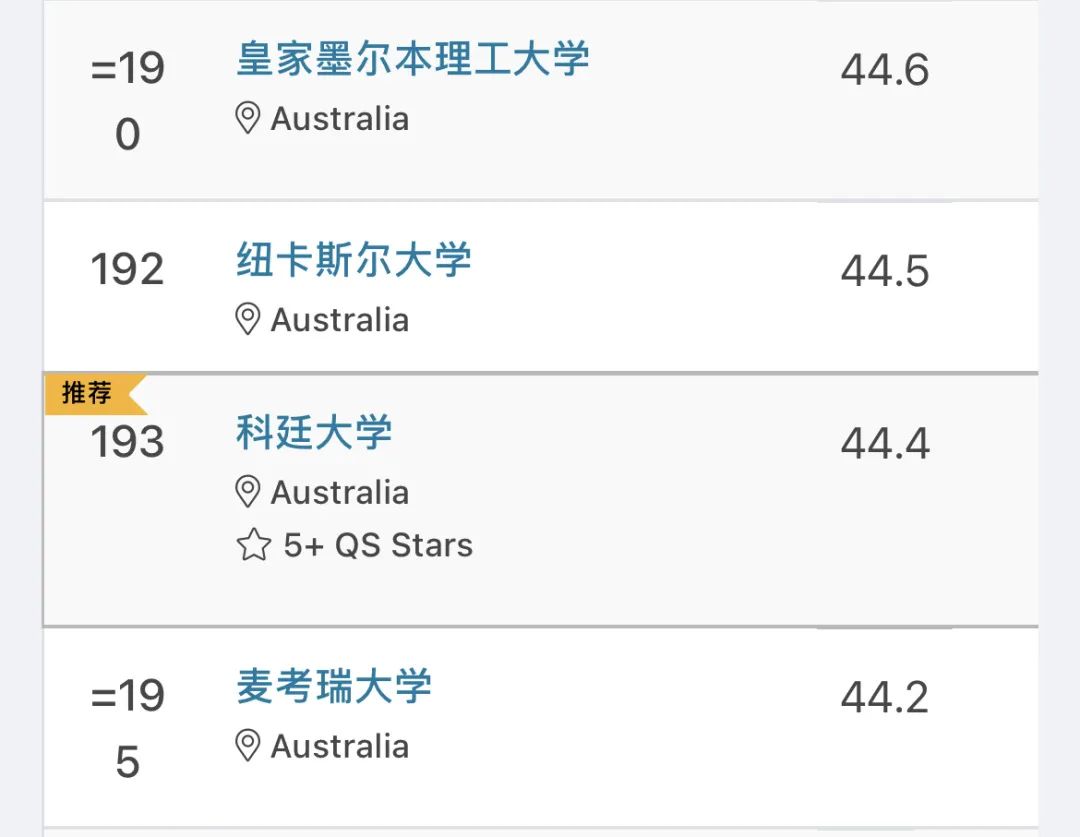Click Australia text under 科廷大学

point(340,493)
